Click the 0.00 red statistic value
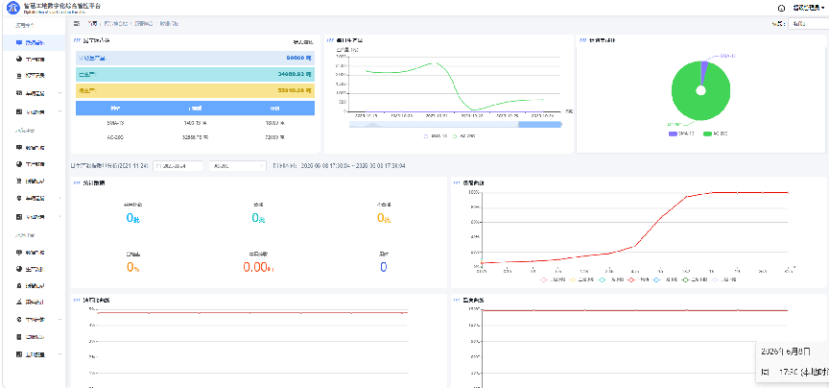 tap(258, 267)
